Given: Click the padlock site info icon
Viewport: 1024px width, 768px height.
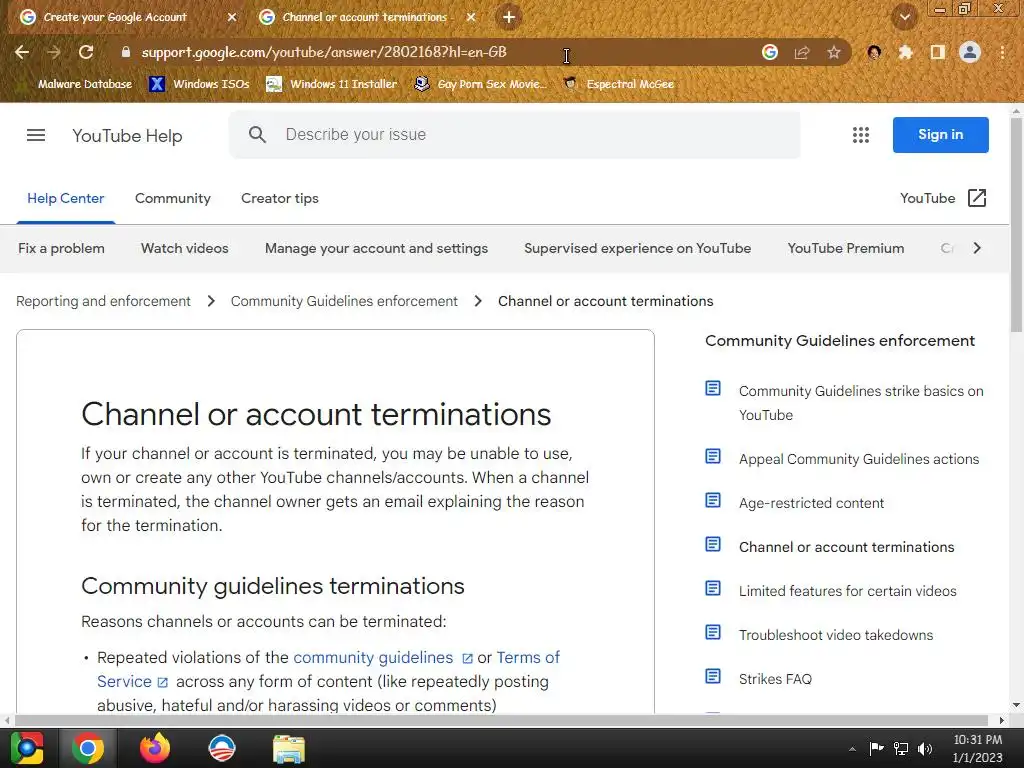Looking at the screenshot, I should [126, 52].
